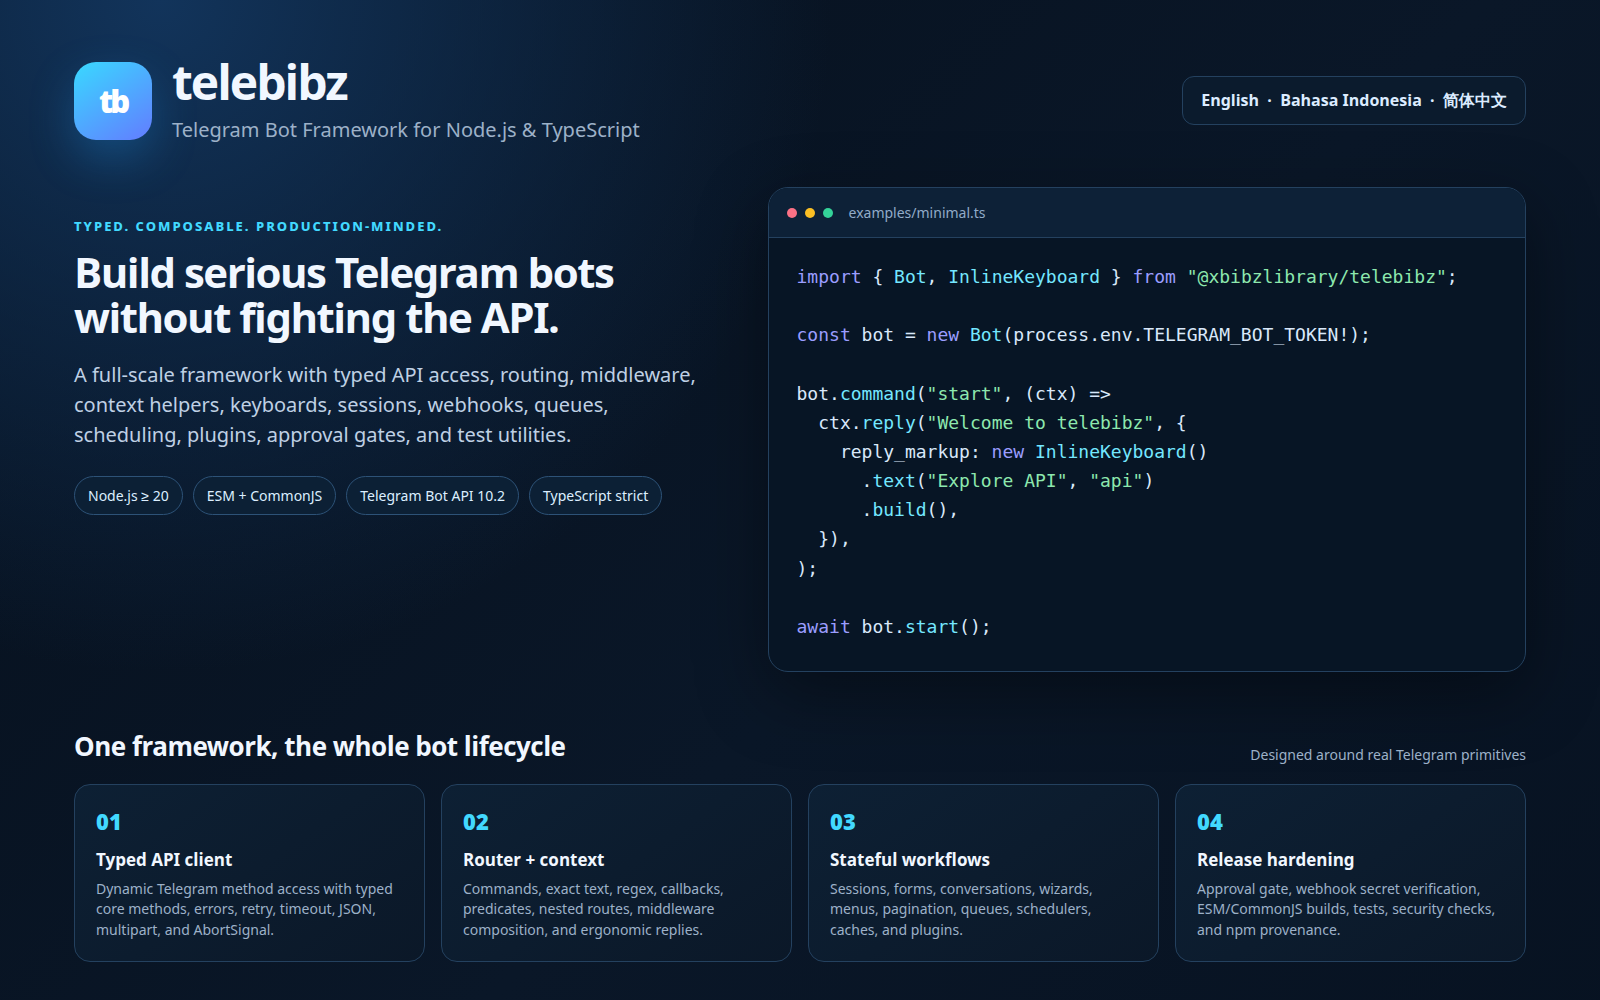Click the 'TypeScript strict' badge
Screen dimensions: 1600x1000
pyautogui.click(x=595, y=496)
